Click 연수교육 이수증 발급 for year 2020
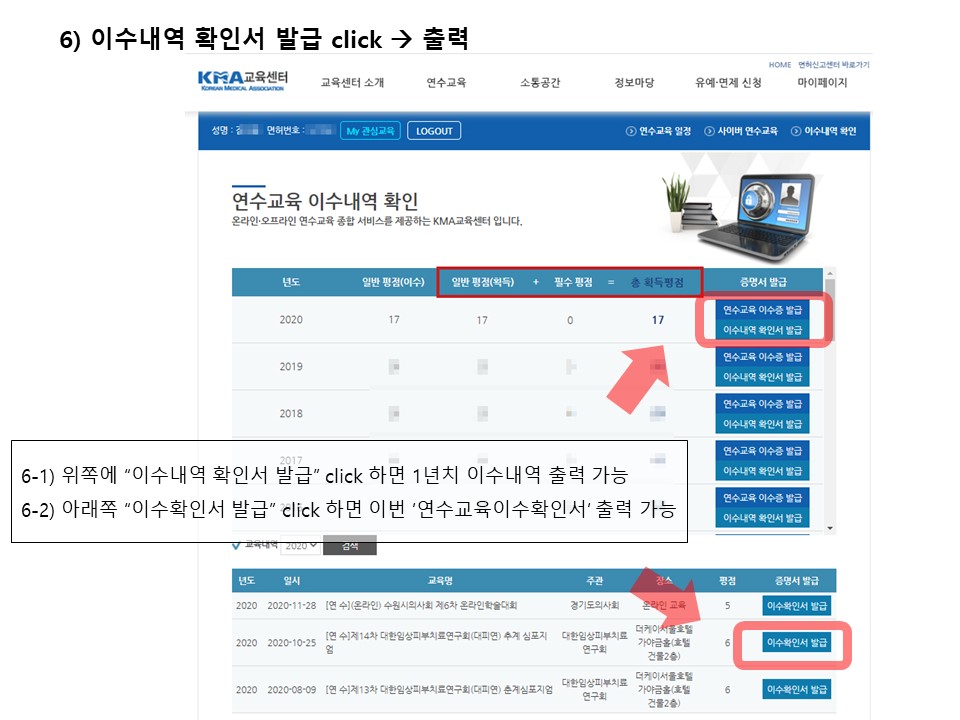The height and width of the screenshot is (720, 960). (x=763, y=310)
